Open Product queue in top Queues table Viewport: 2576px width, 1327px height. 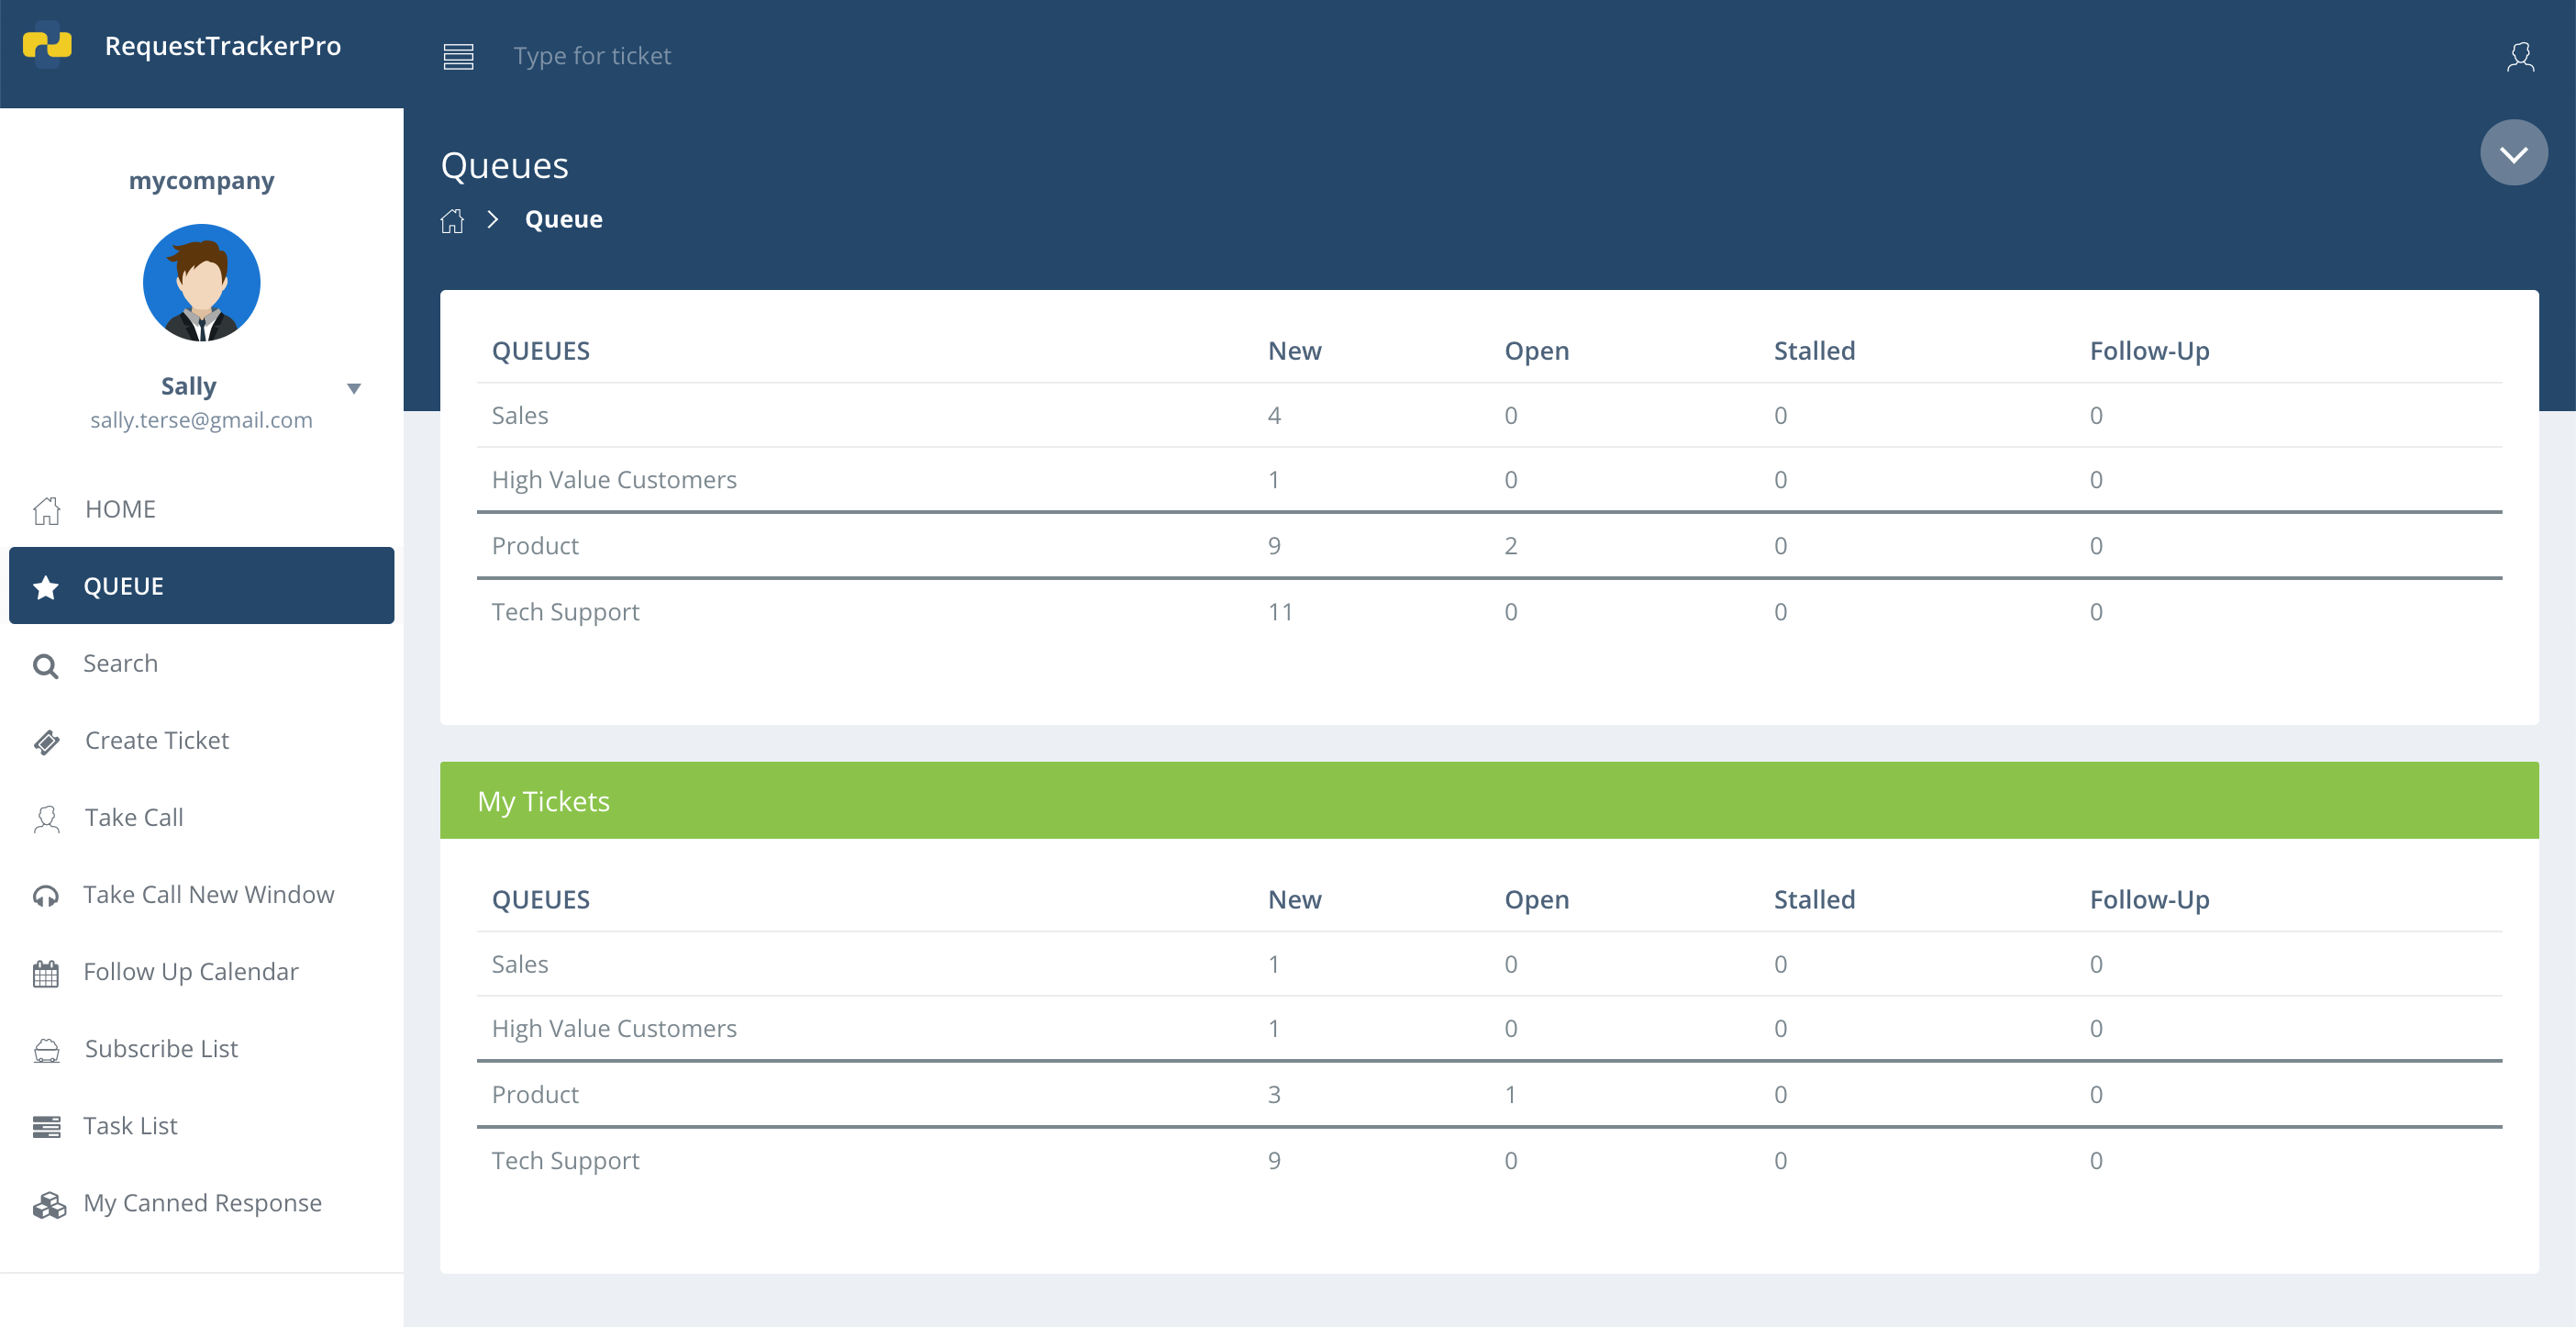click(535, 546)
